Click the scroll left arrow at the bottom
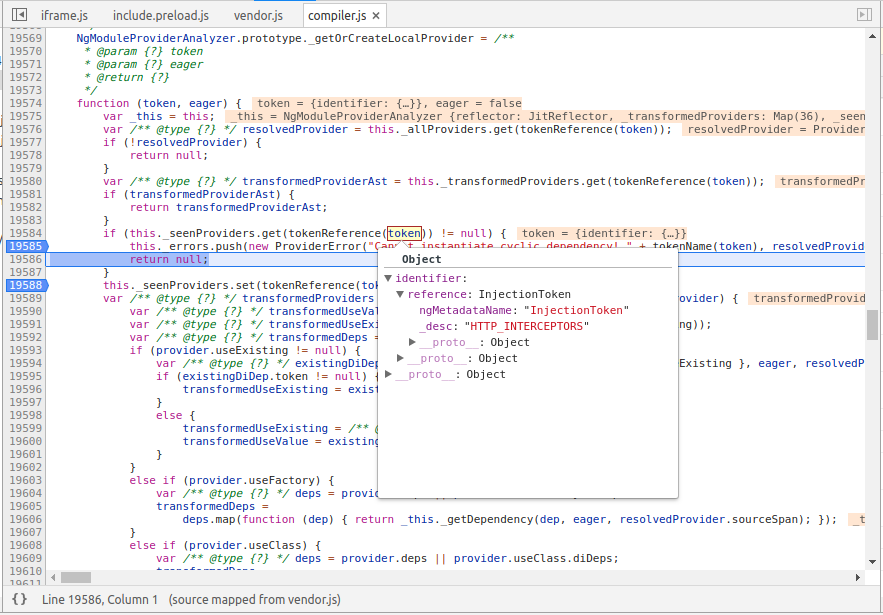 54,577
